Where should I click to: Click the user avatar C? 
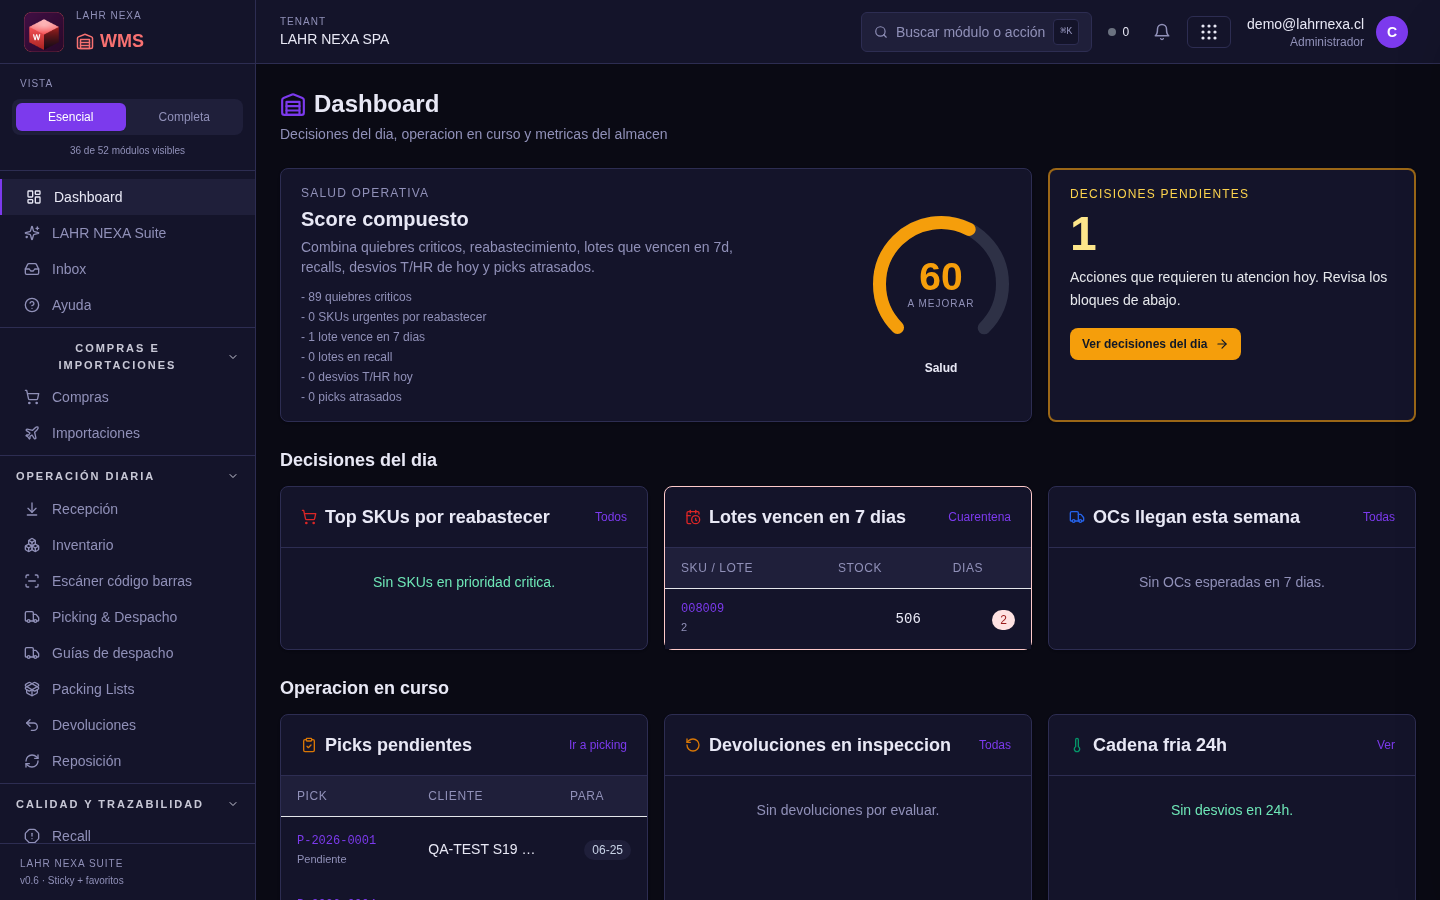point(1392,32)
